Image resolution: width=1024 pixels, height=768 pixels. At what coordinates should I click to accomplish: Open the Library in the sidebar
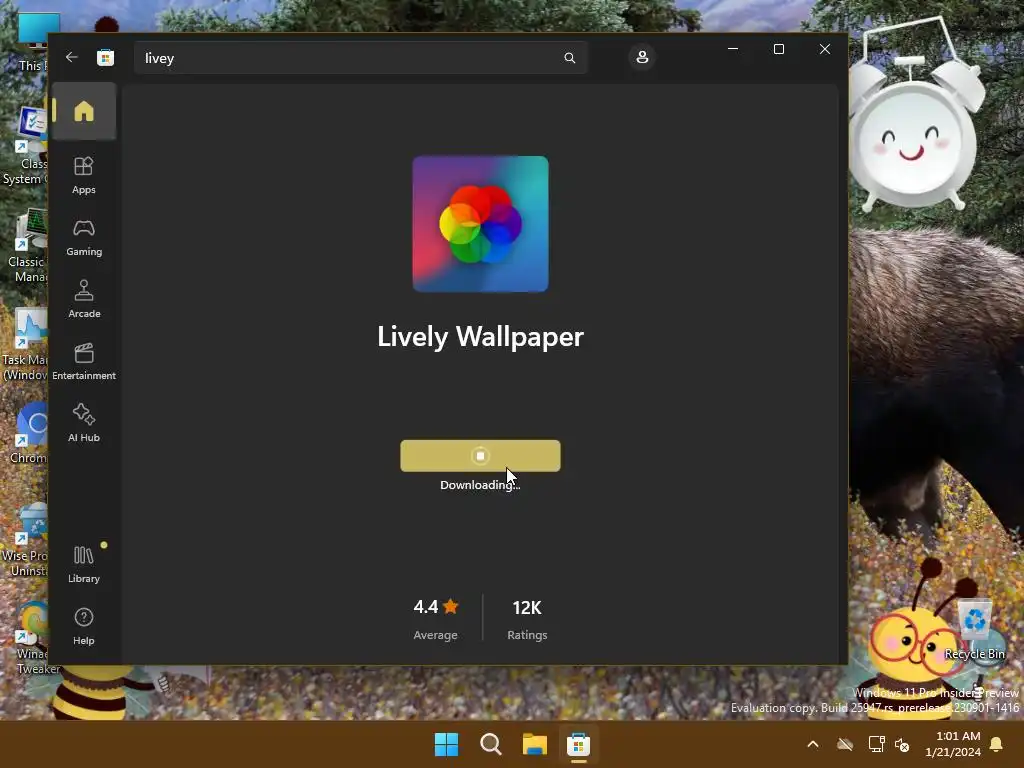84,565
